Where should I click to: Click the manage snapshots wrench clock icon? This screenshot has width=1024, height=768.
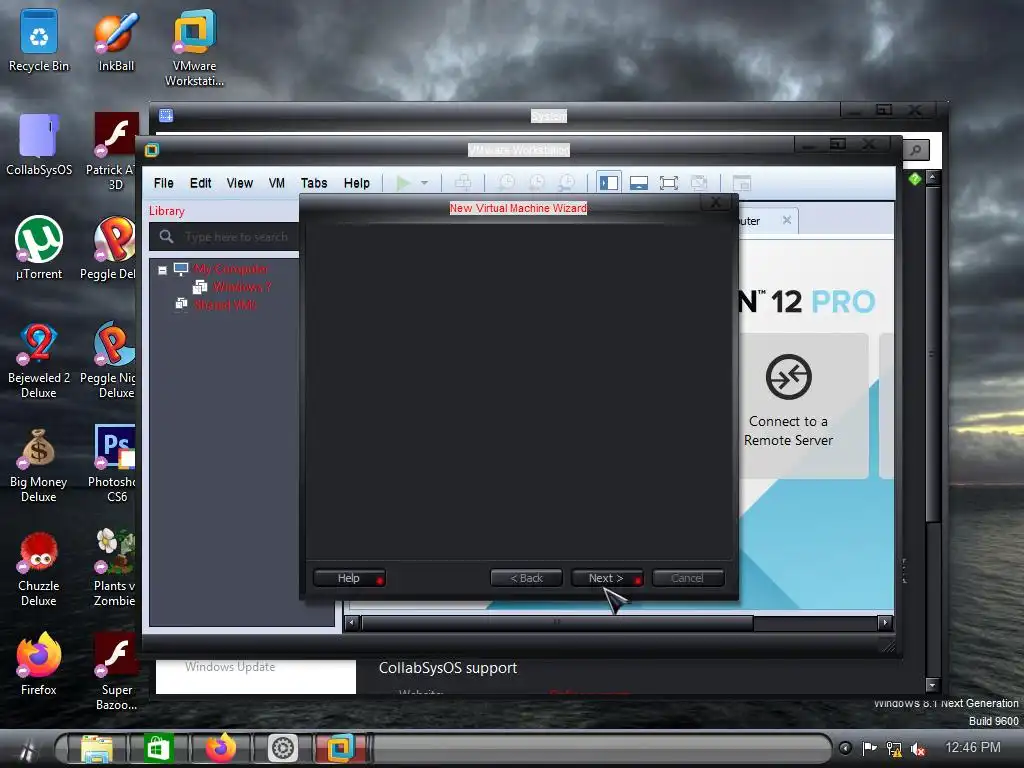click(x=566, y=184)
